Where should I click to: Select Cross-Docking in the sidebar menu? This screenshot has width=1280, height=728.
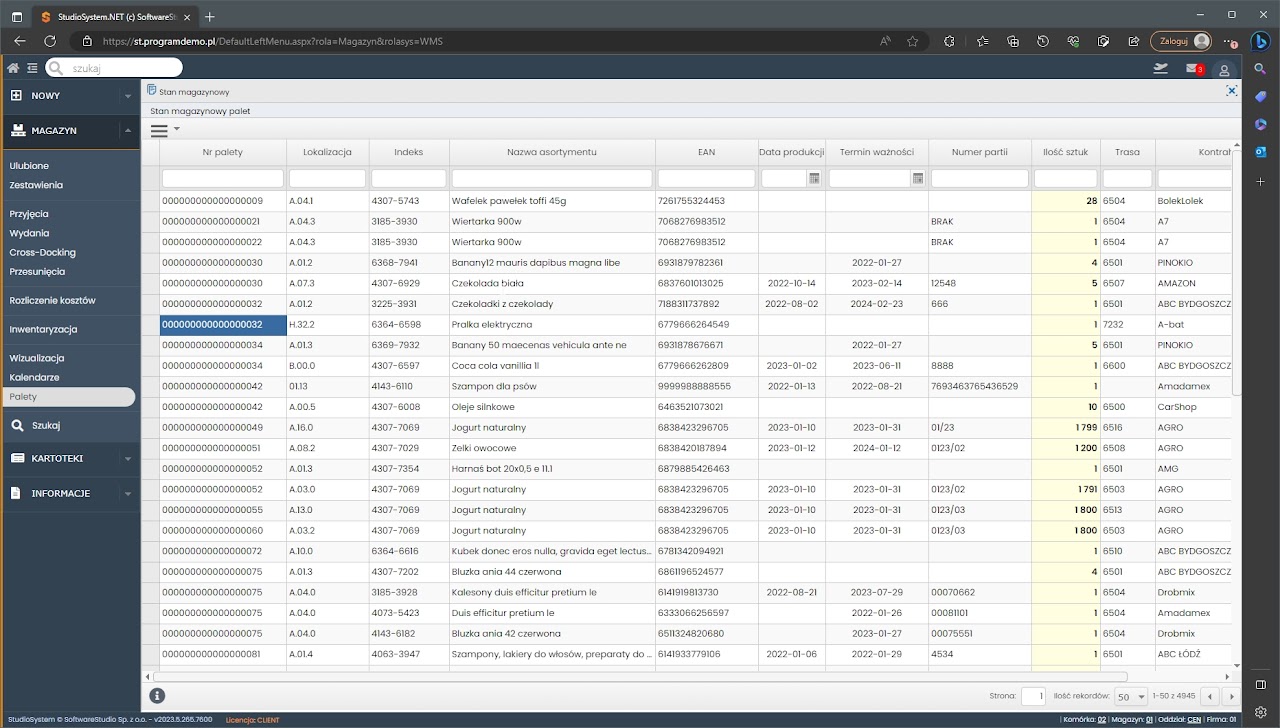tap(42, 252)
